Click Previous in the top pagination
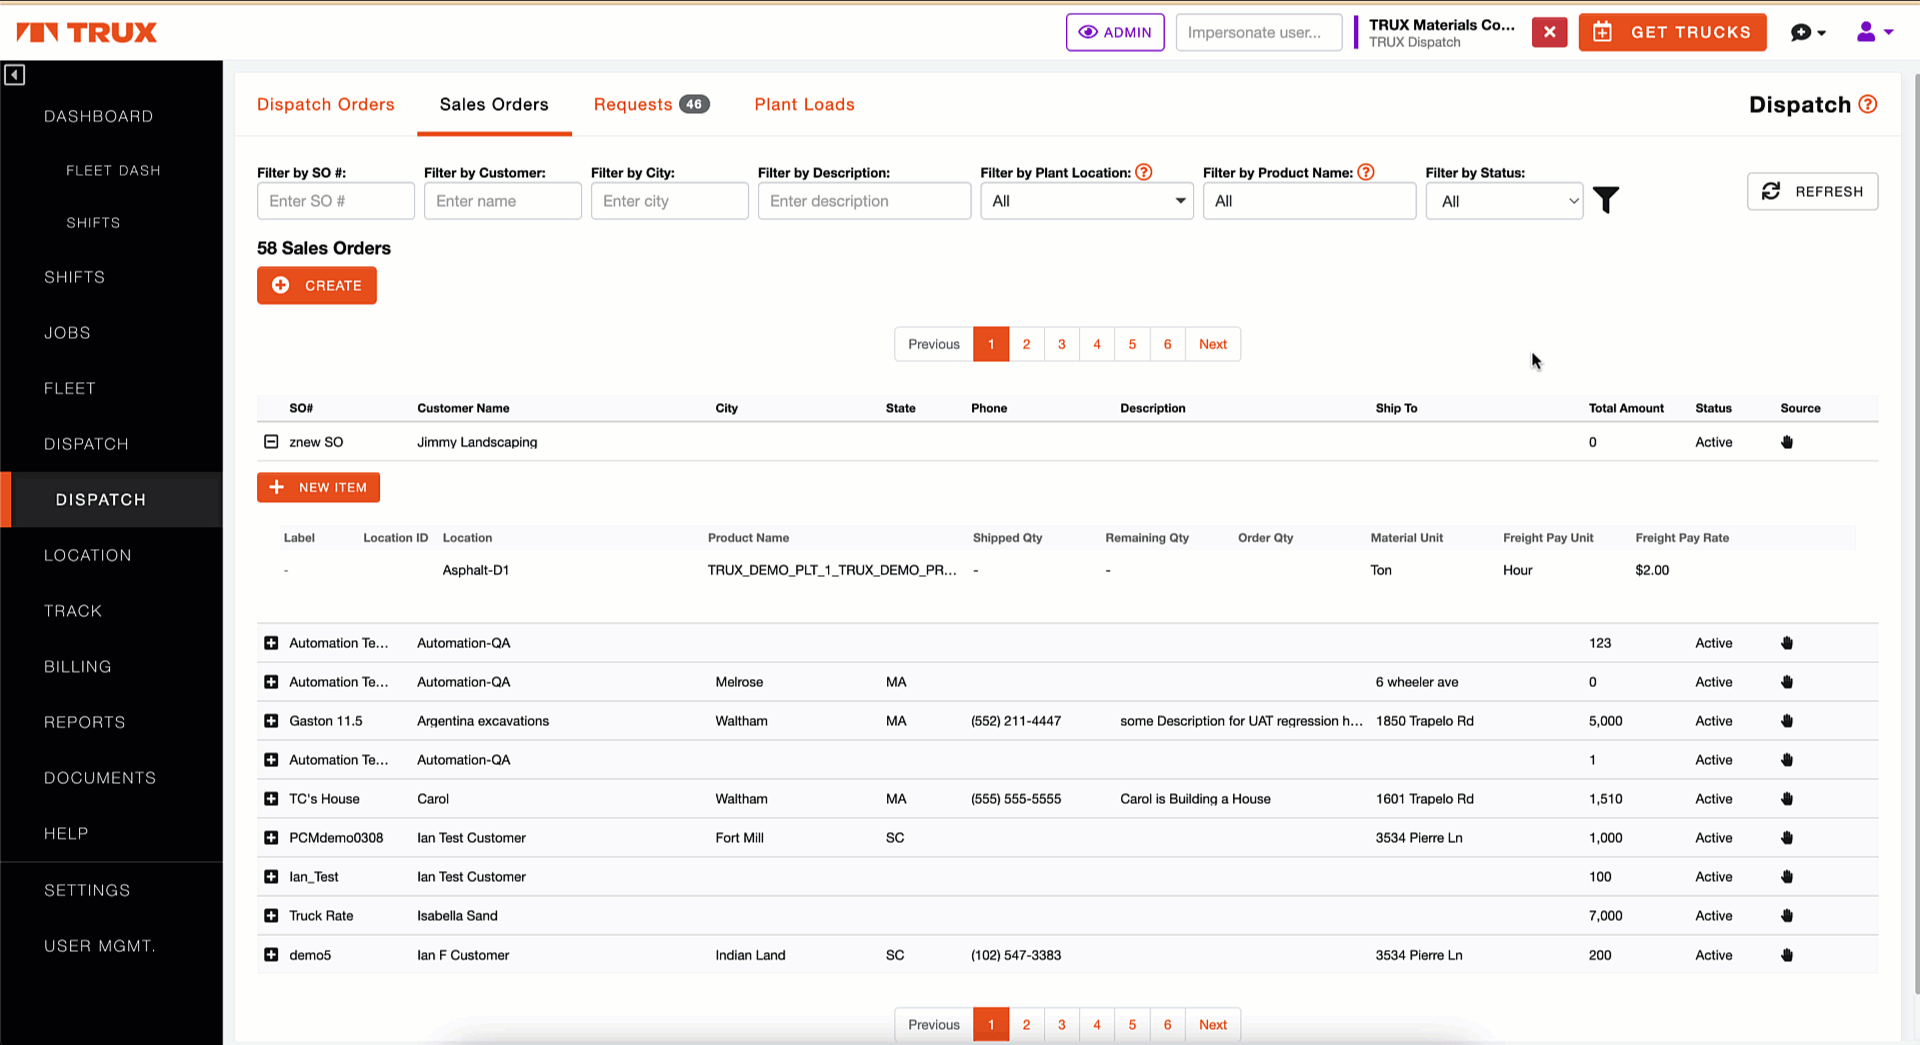Viewport: 1920px width, 1045px height. (934, 344)
